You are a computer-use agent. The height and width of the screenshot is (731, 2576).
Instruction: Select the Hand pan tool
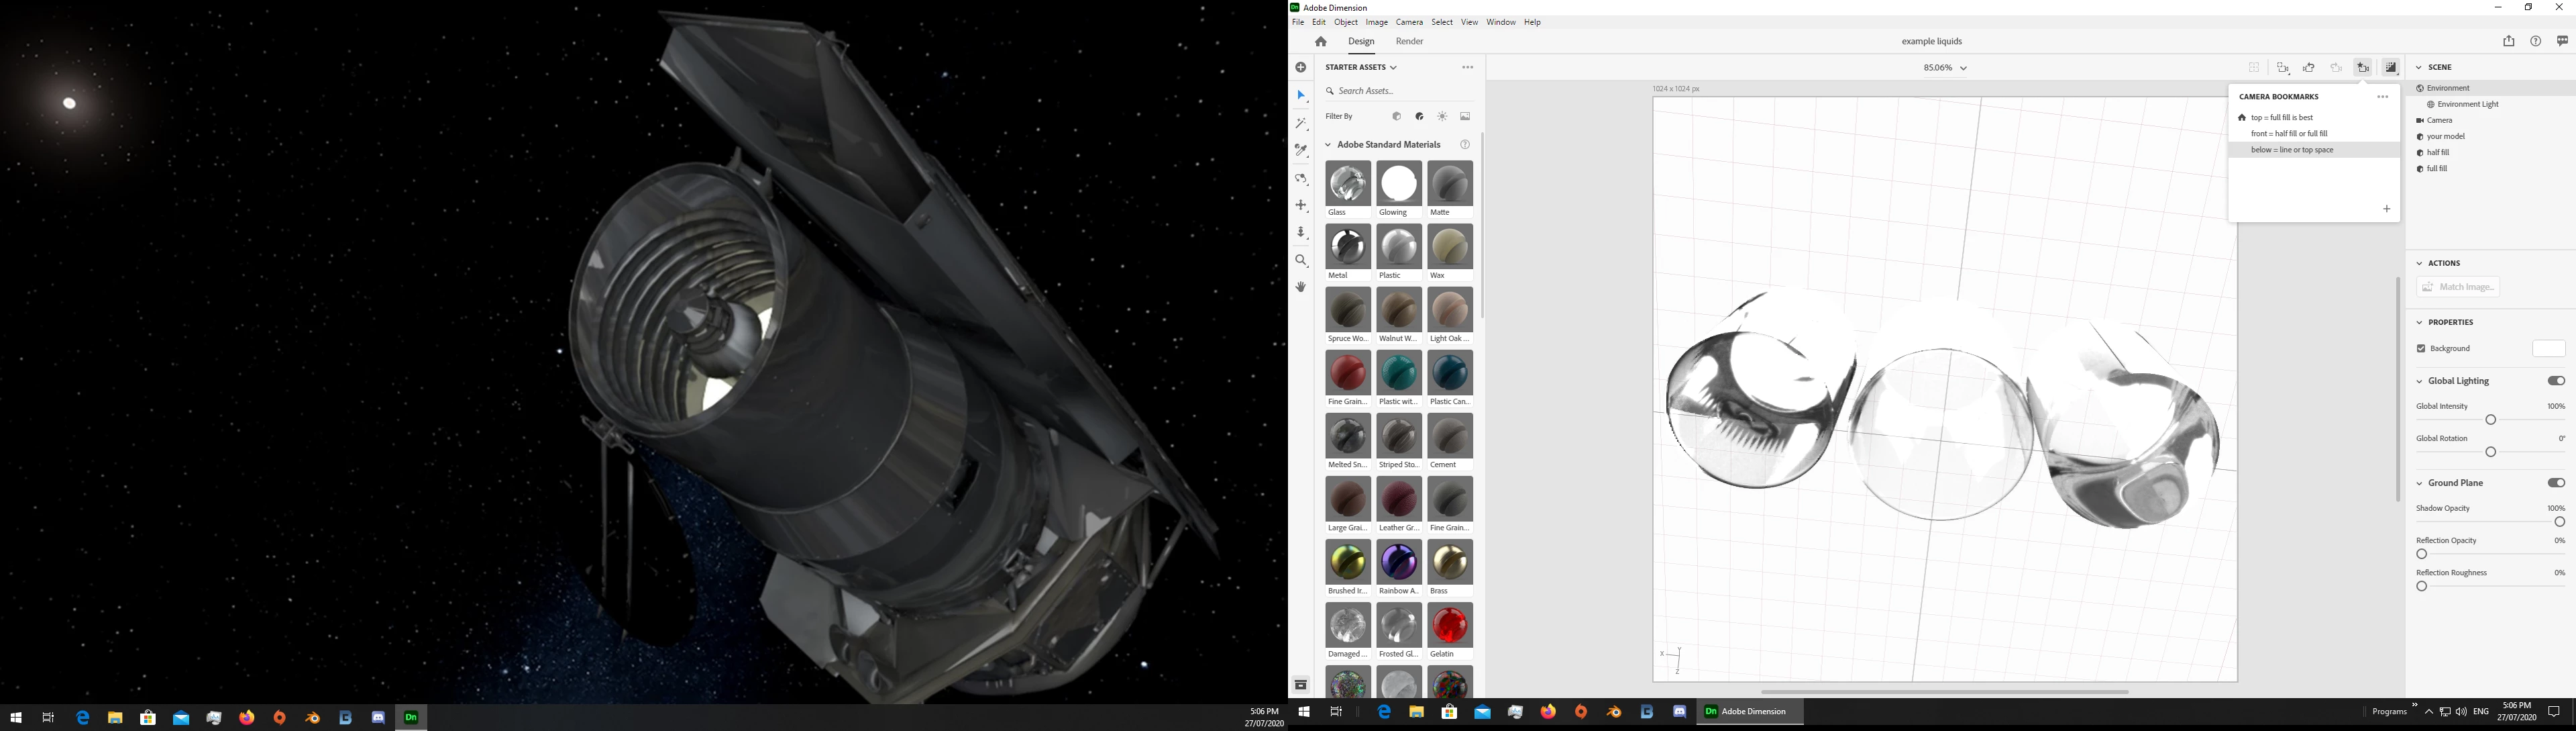point(1301,288)
